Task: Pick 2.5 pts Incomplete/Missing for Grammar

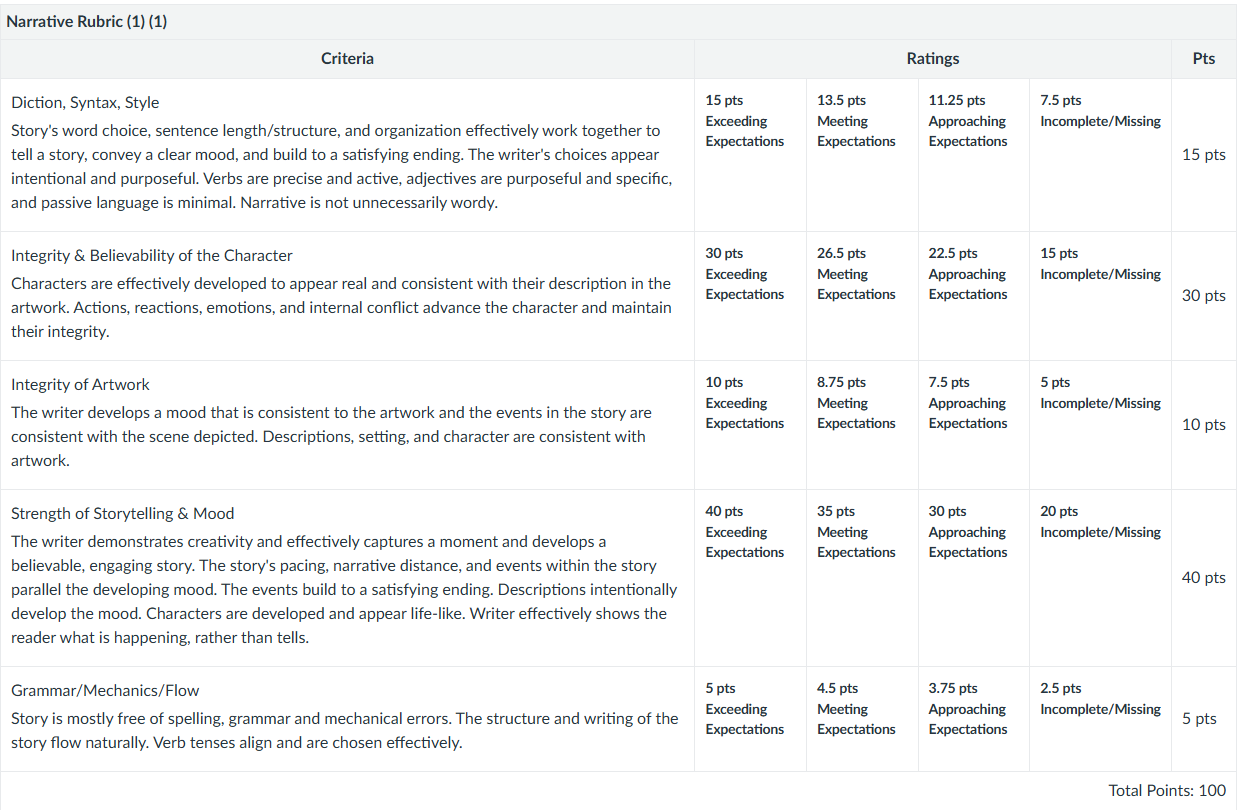Action: (x=1100, y=699)
